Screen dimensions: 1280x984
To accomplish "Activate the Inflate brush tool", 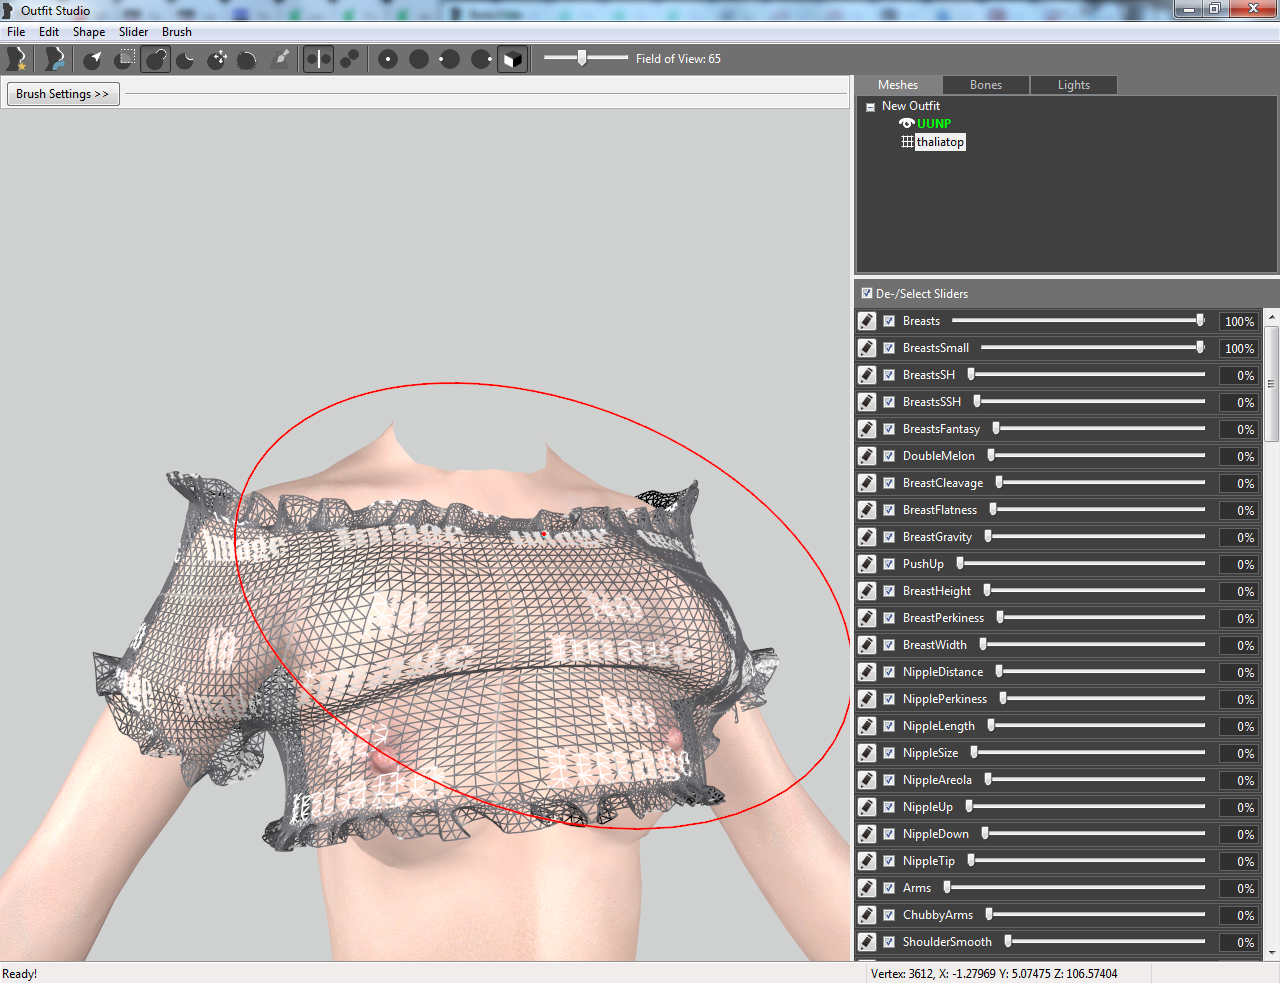I will pos(155,59).
